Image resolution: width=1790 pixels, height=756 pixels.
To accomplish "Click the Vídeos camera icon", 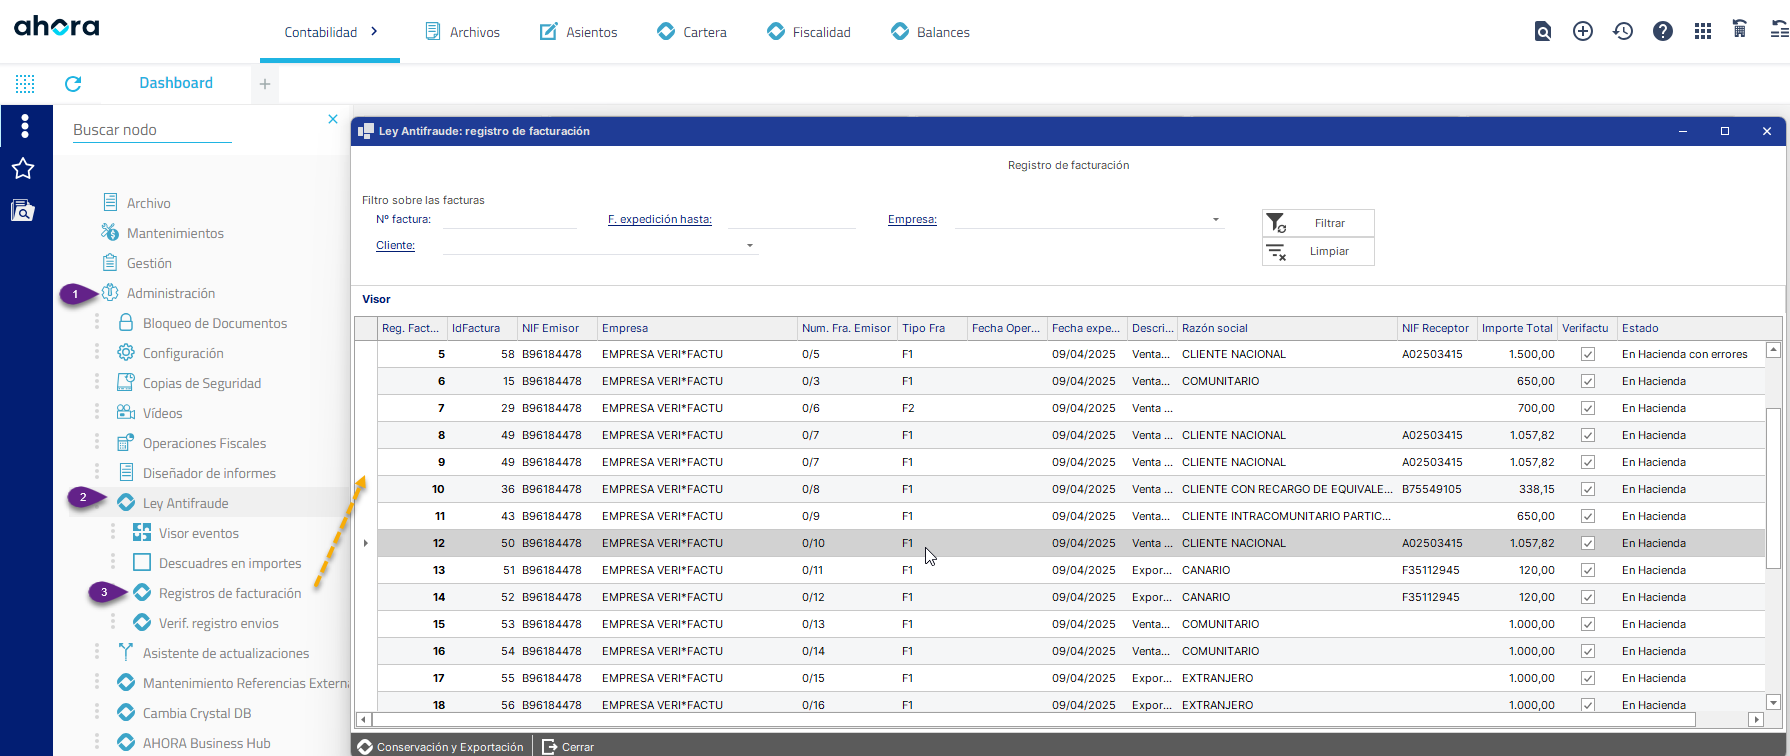I will (x=126, y=412).
